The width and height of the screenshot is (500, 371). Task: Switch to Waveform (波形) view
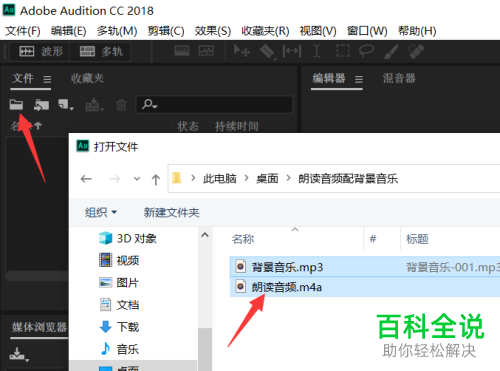click(40, 51)
